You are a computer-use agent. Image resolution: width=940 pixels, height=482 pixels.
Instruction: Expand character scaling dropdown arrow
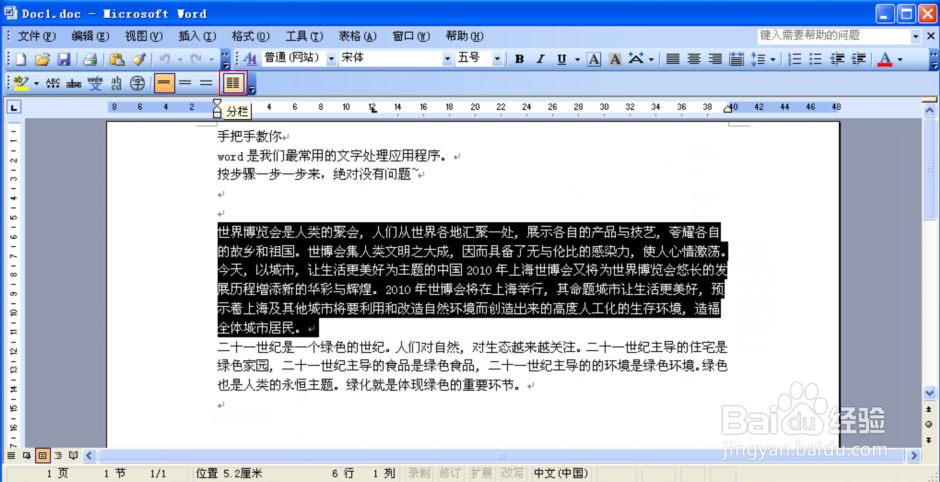[x=651, y=59]
